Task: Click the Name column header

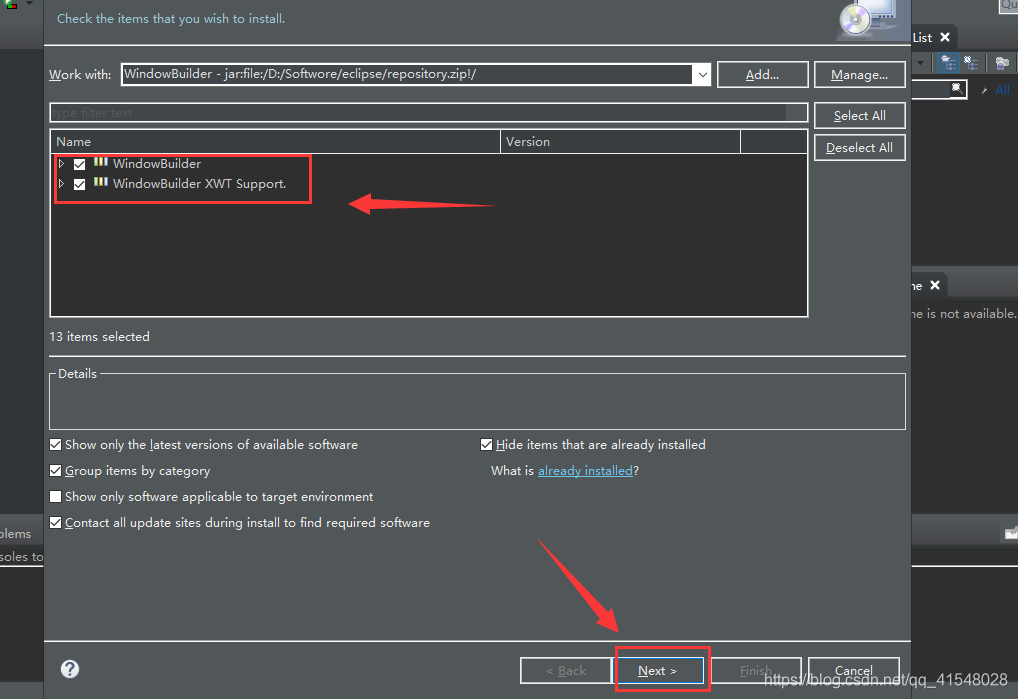Action: [275, 141]
